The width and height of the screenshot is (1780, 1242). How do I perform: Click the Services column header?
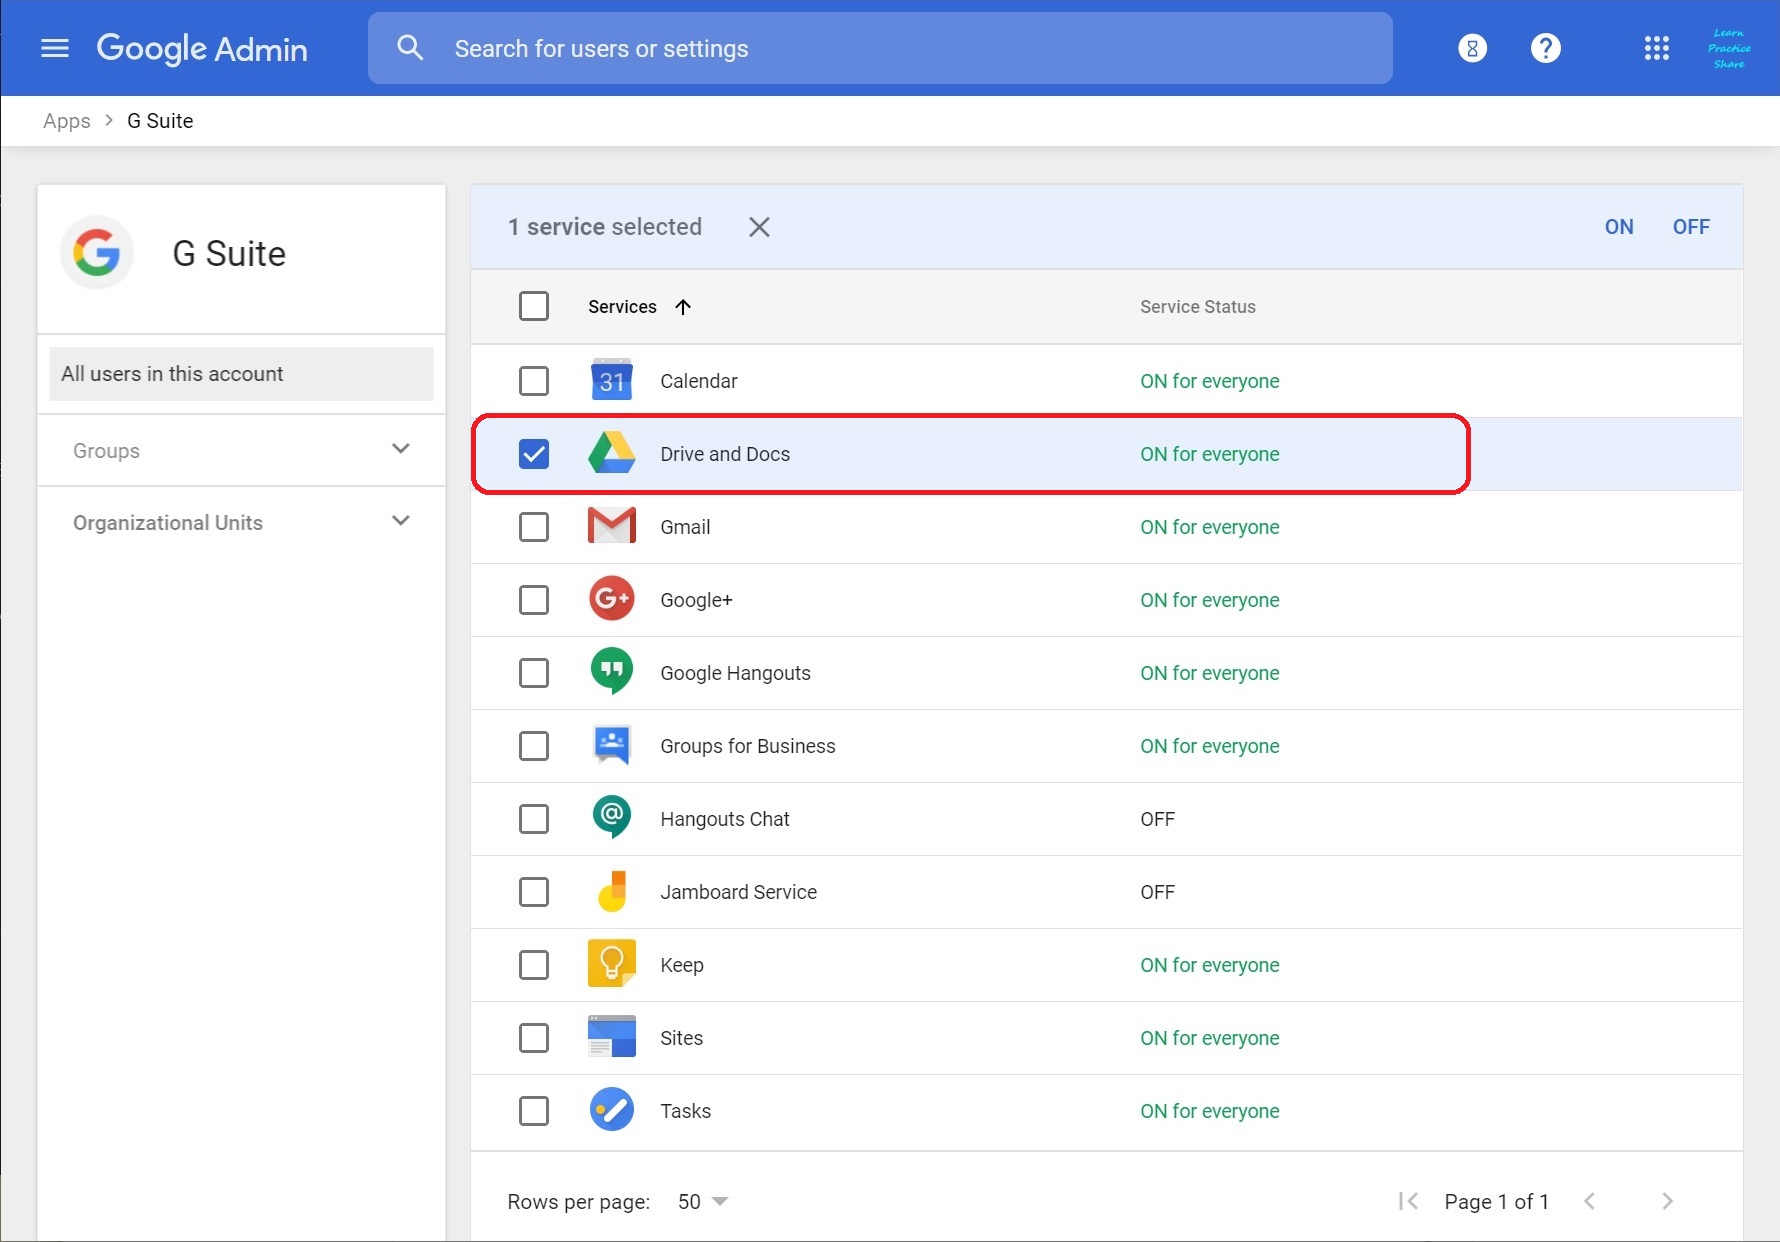[622, 307]
